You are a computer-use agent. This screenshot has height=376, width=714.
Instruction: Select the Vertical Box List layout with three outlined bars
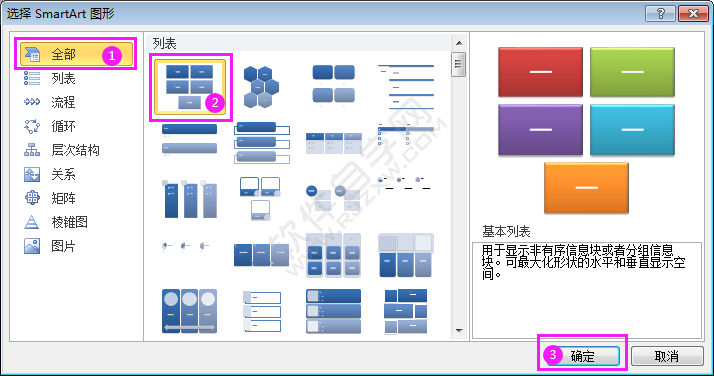[x=262, y=142]
